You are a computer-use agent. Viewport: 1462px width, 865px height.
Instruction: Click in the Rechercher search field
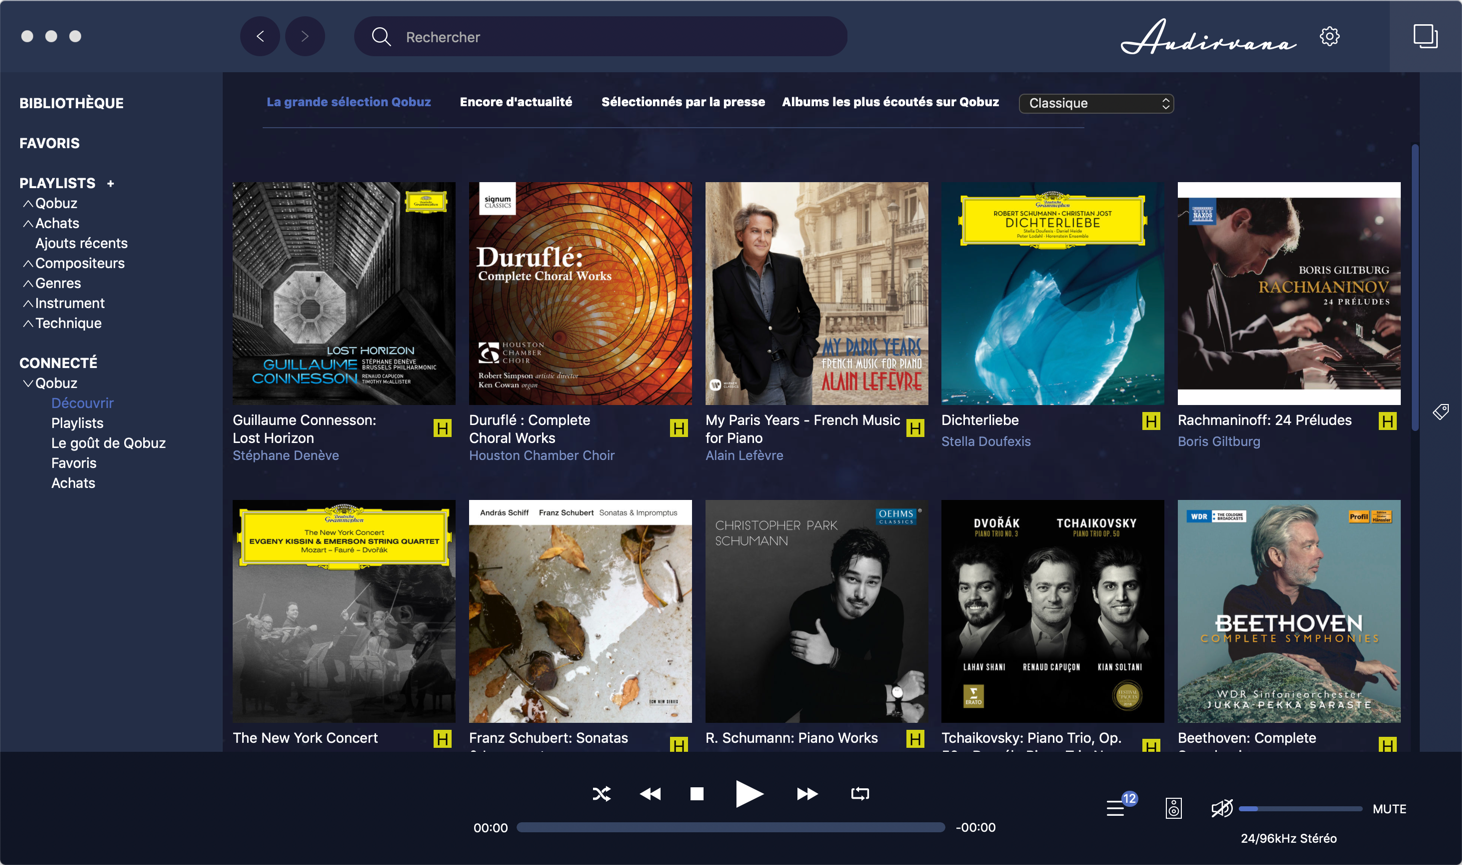601,37
